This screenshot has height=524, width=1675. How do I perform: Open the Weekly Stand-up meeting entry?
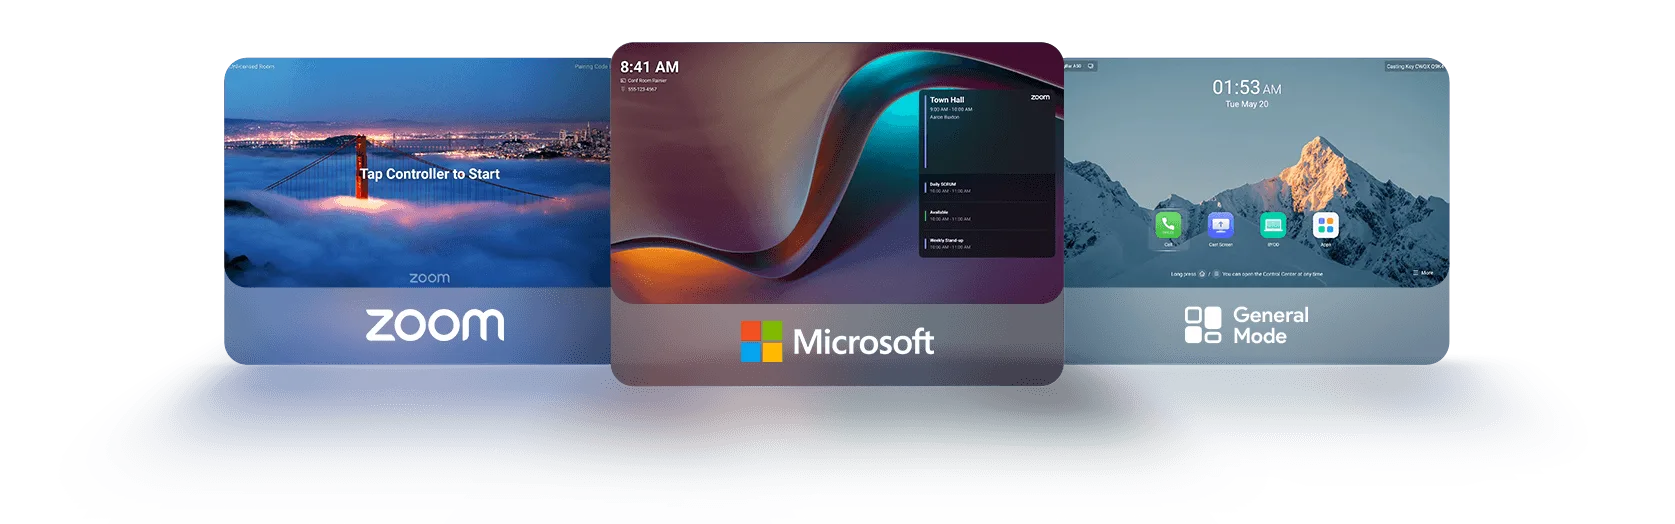pyautogui.click(x=960, y=243)
